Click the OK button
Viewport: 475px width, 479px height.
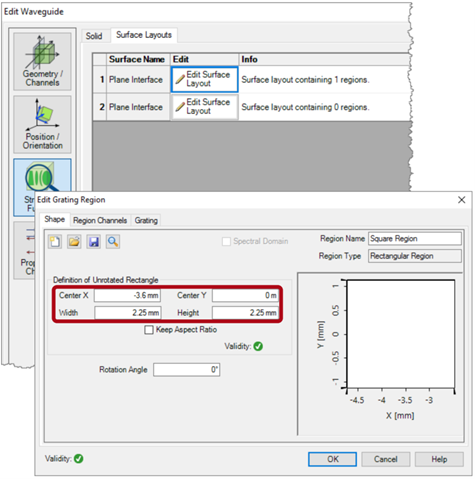pyautogui.click(x=332, y=459)
